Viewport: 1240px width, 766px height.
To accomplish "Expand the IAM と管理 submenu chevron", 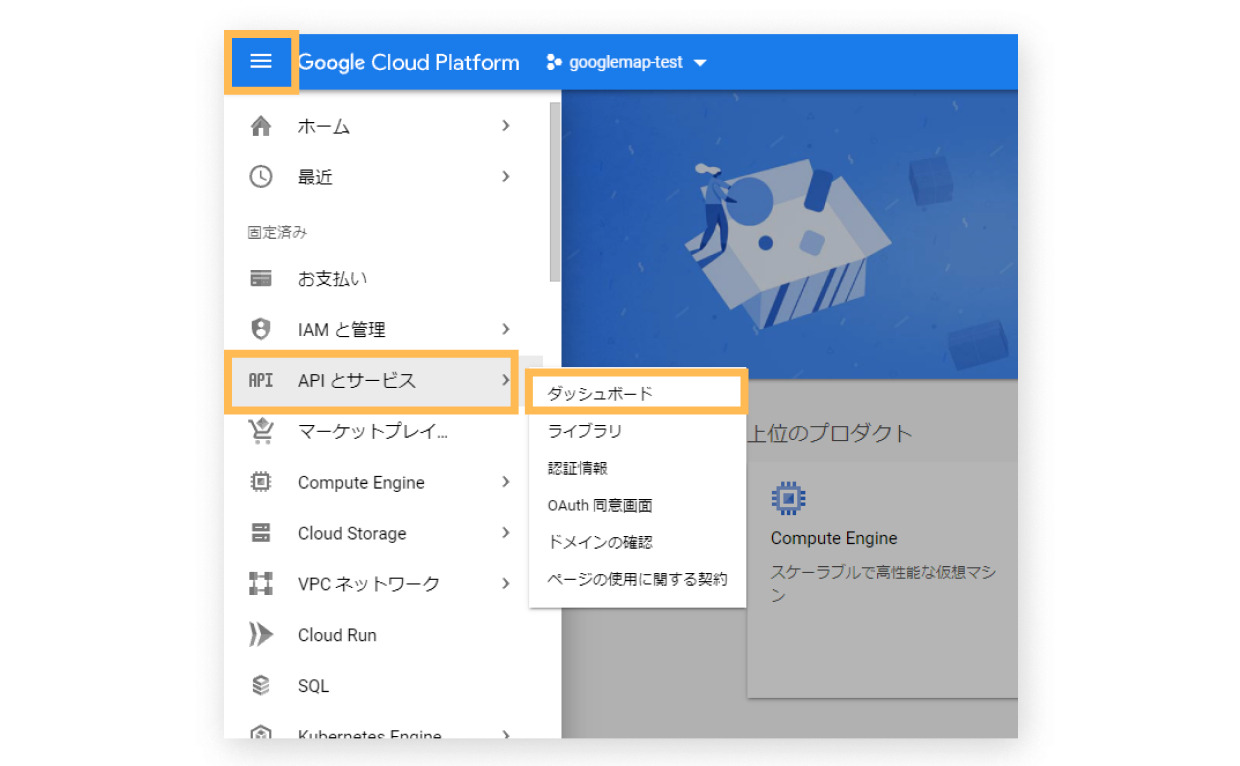I will pos(506,329).
